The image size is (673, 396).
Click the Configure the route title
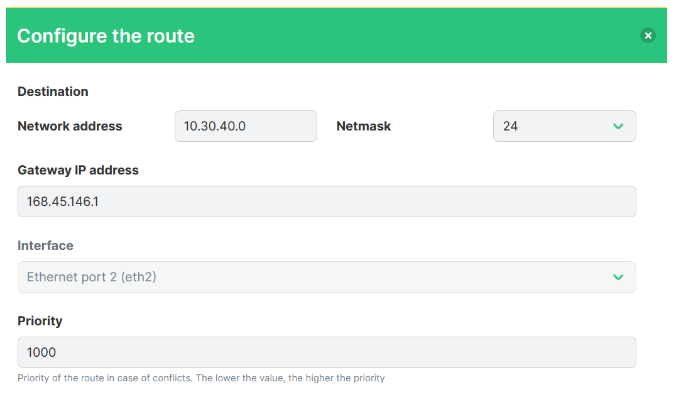(x=106, y=36)
